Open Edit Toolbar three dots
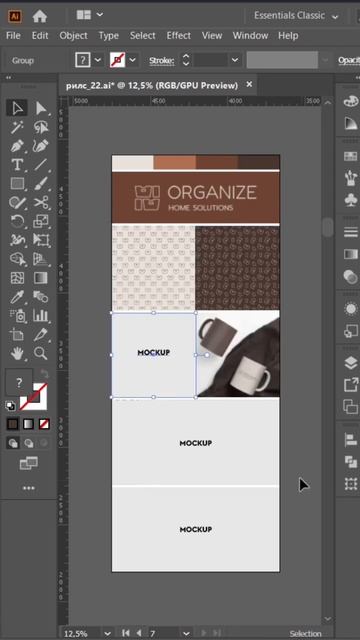The image size is (360, 640). pos(29,488)
